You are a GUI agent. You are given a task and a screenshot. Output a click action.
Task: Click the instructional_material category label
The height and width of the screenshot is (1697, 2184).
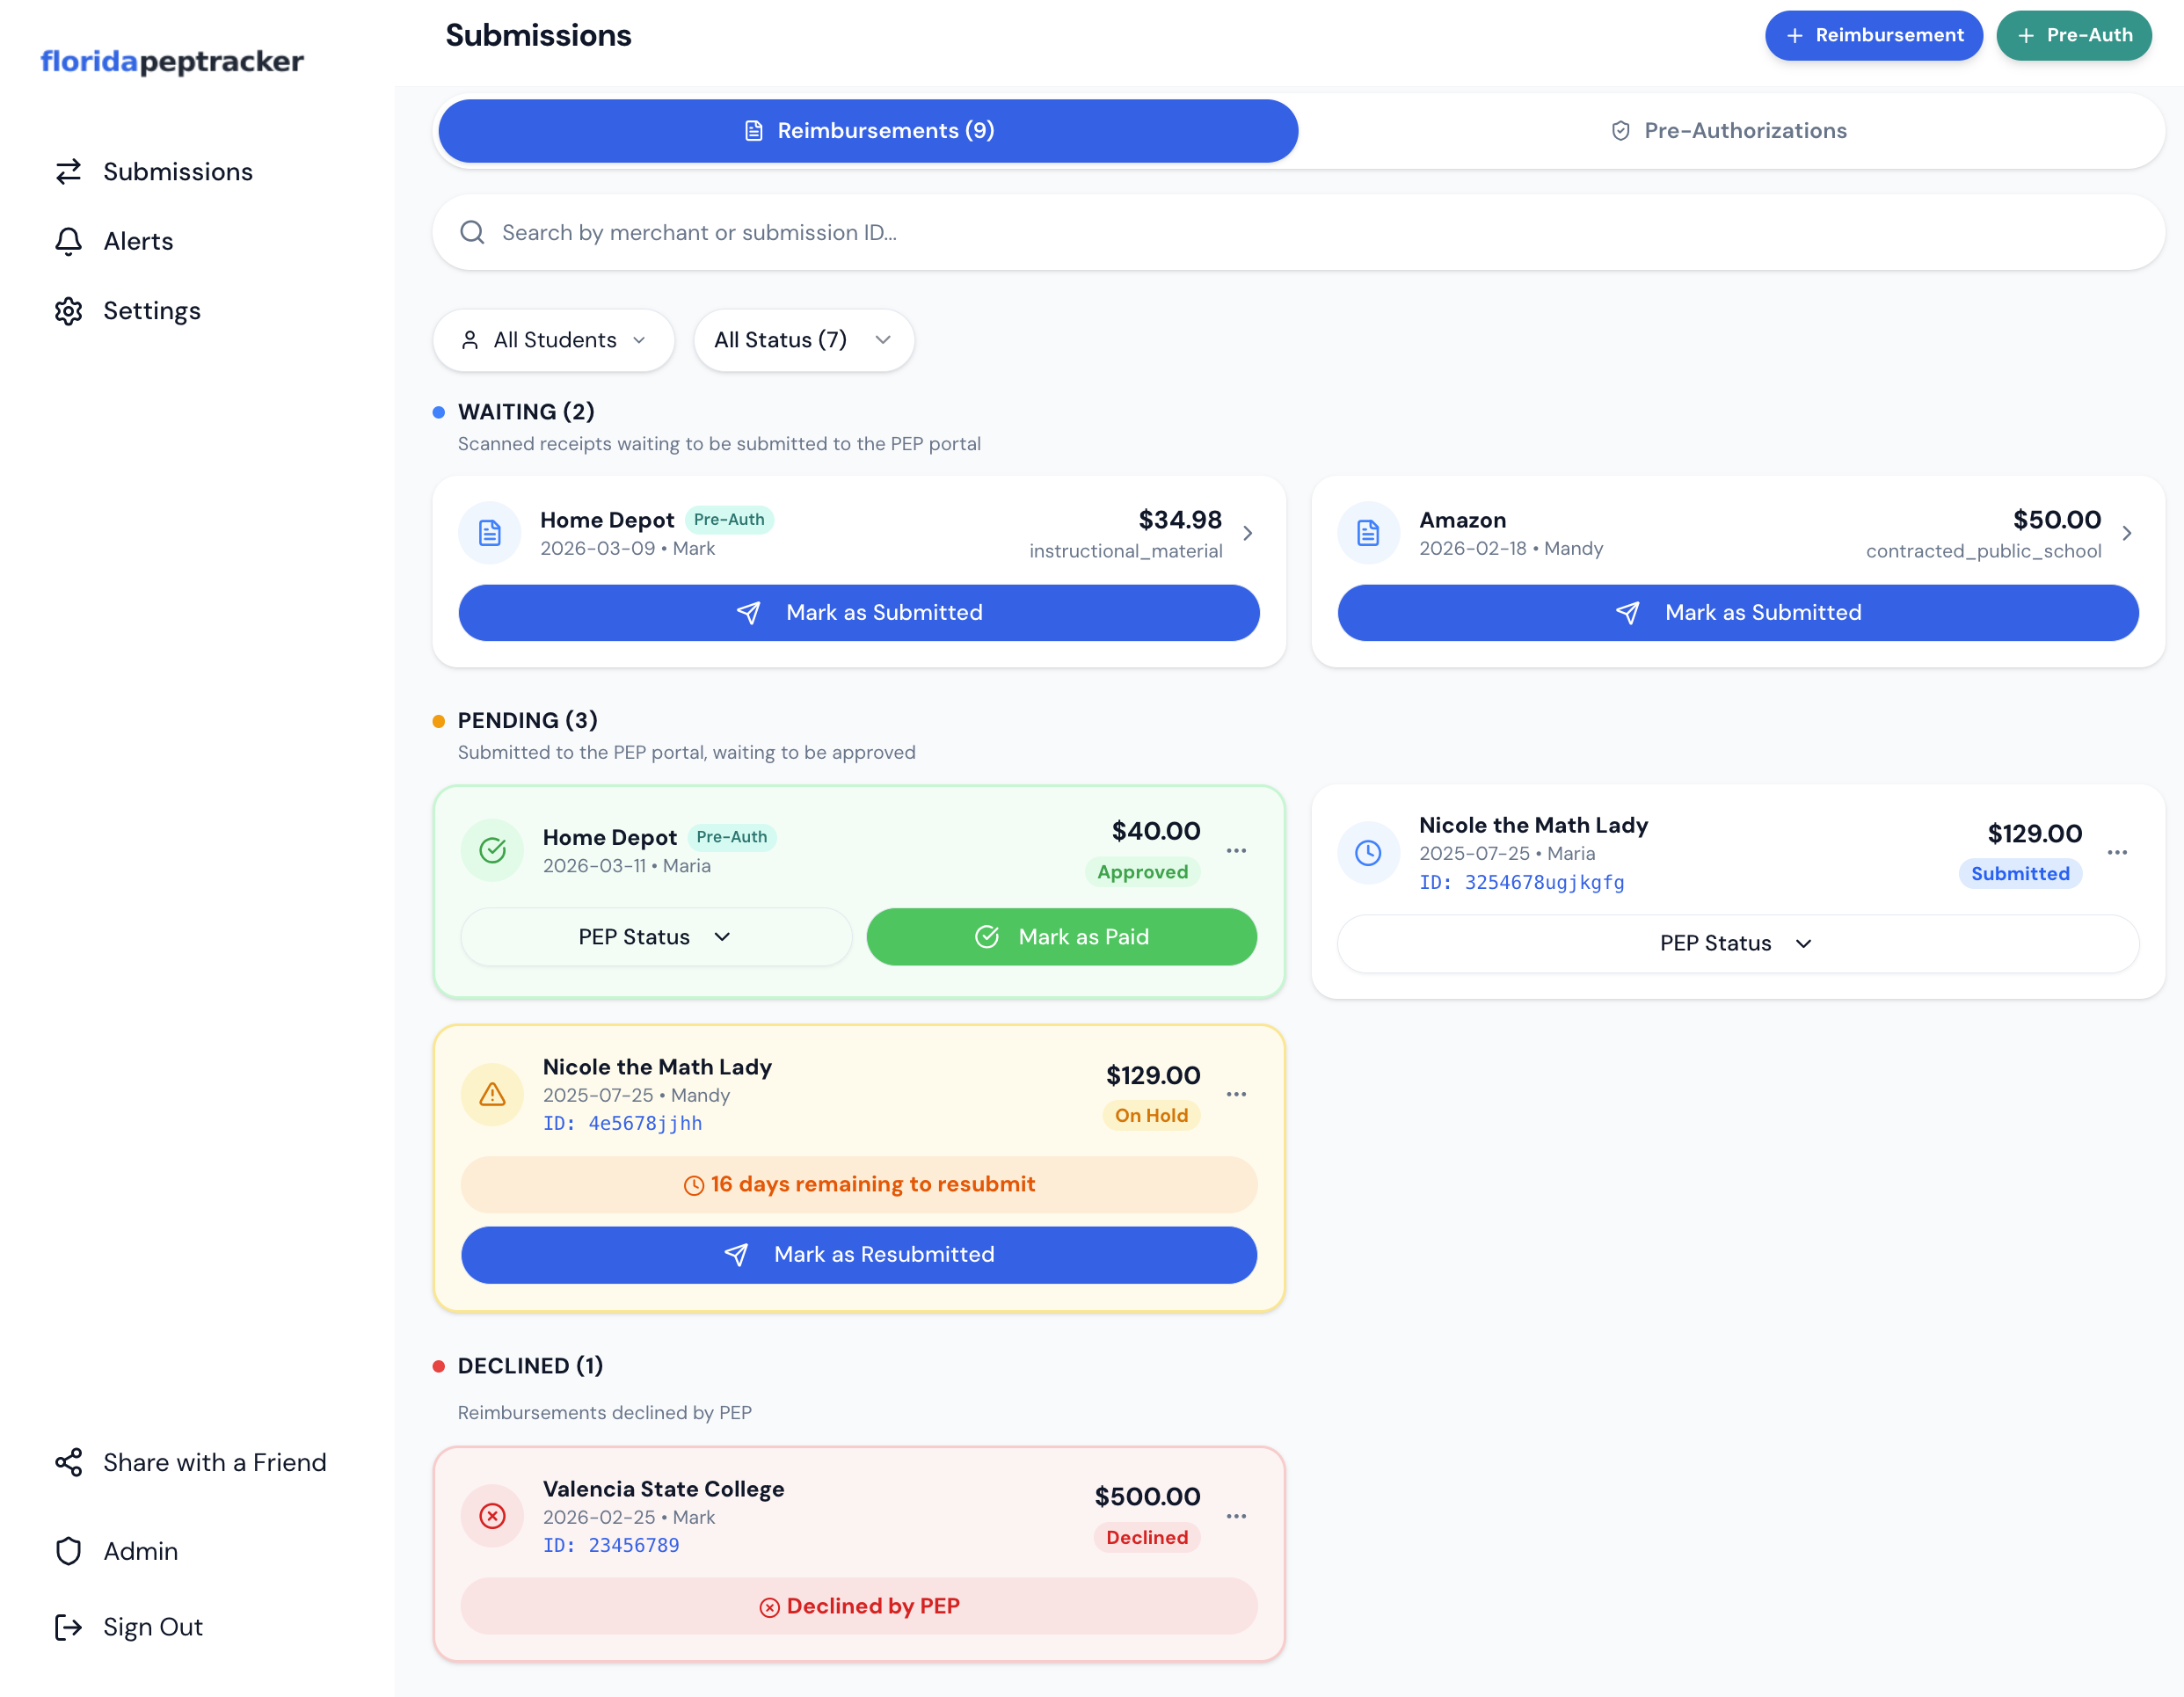(1126, 551)
